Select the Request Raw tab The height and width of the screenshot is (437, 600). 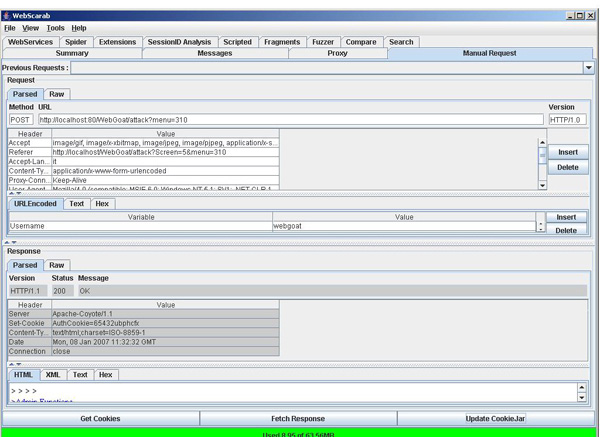(57, 94)
